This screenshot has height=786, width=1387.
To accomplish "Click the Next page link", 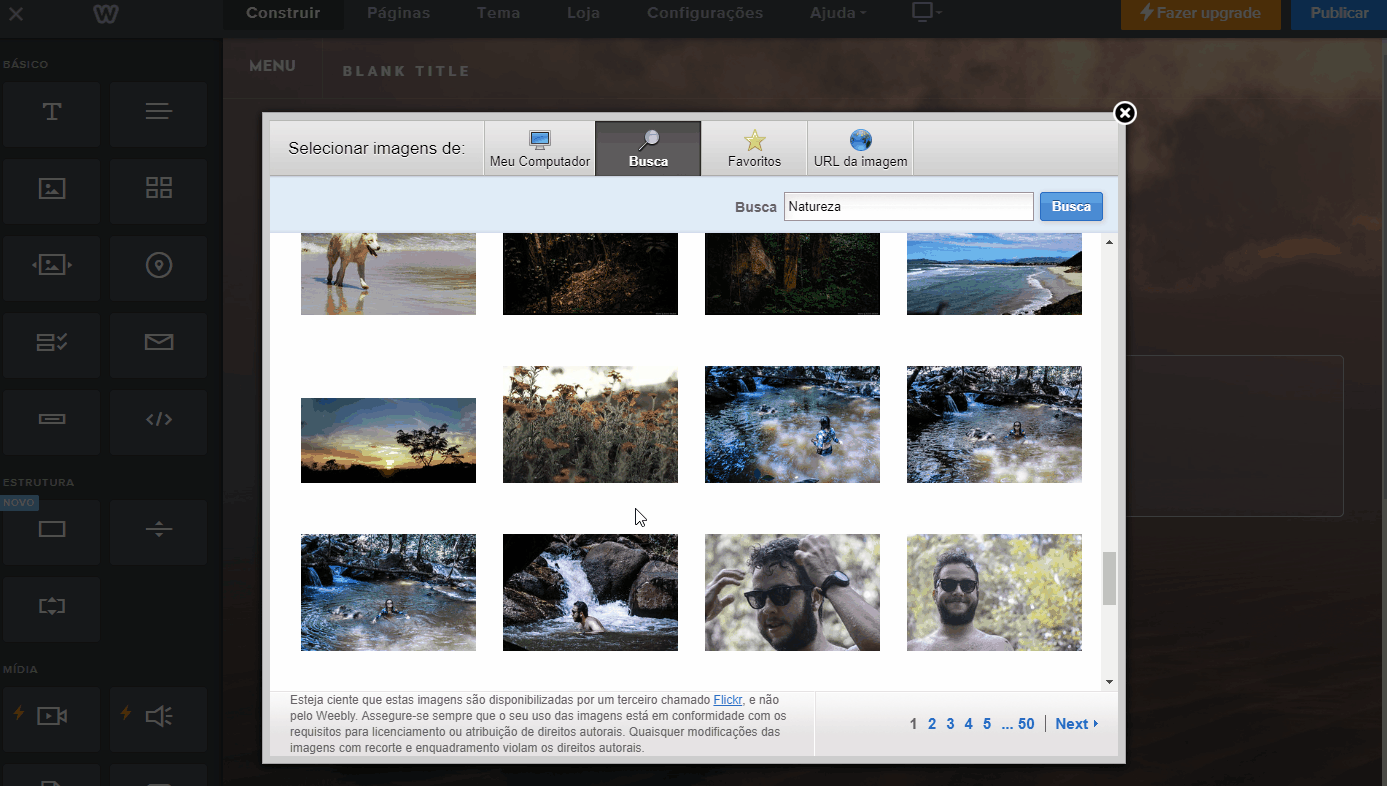I will pos(1076,724).
